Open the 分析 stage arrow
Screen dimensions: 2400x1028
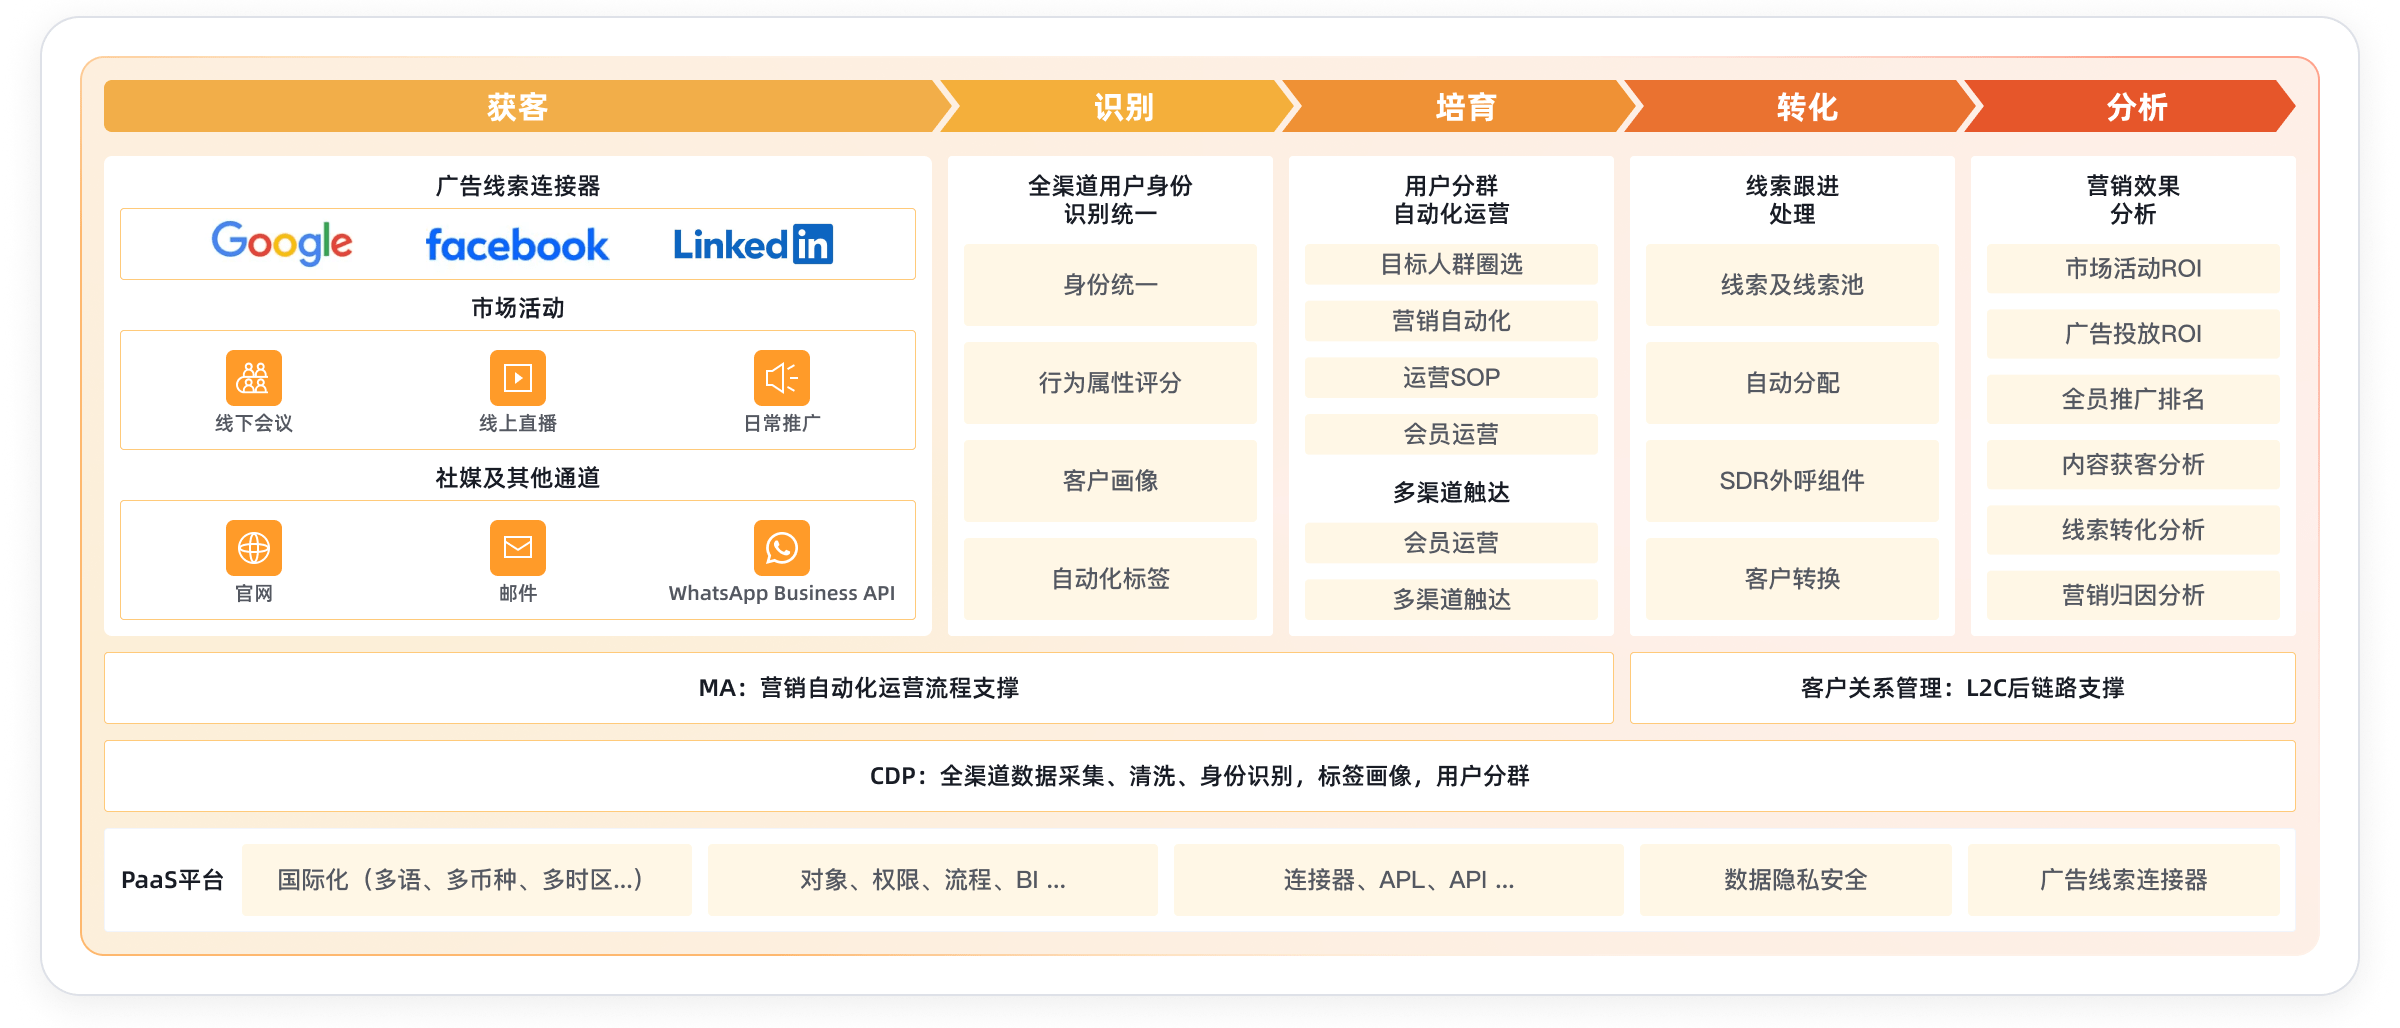2136,107
